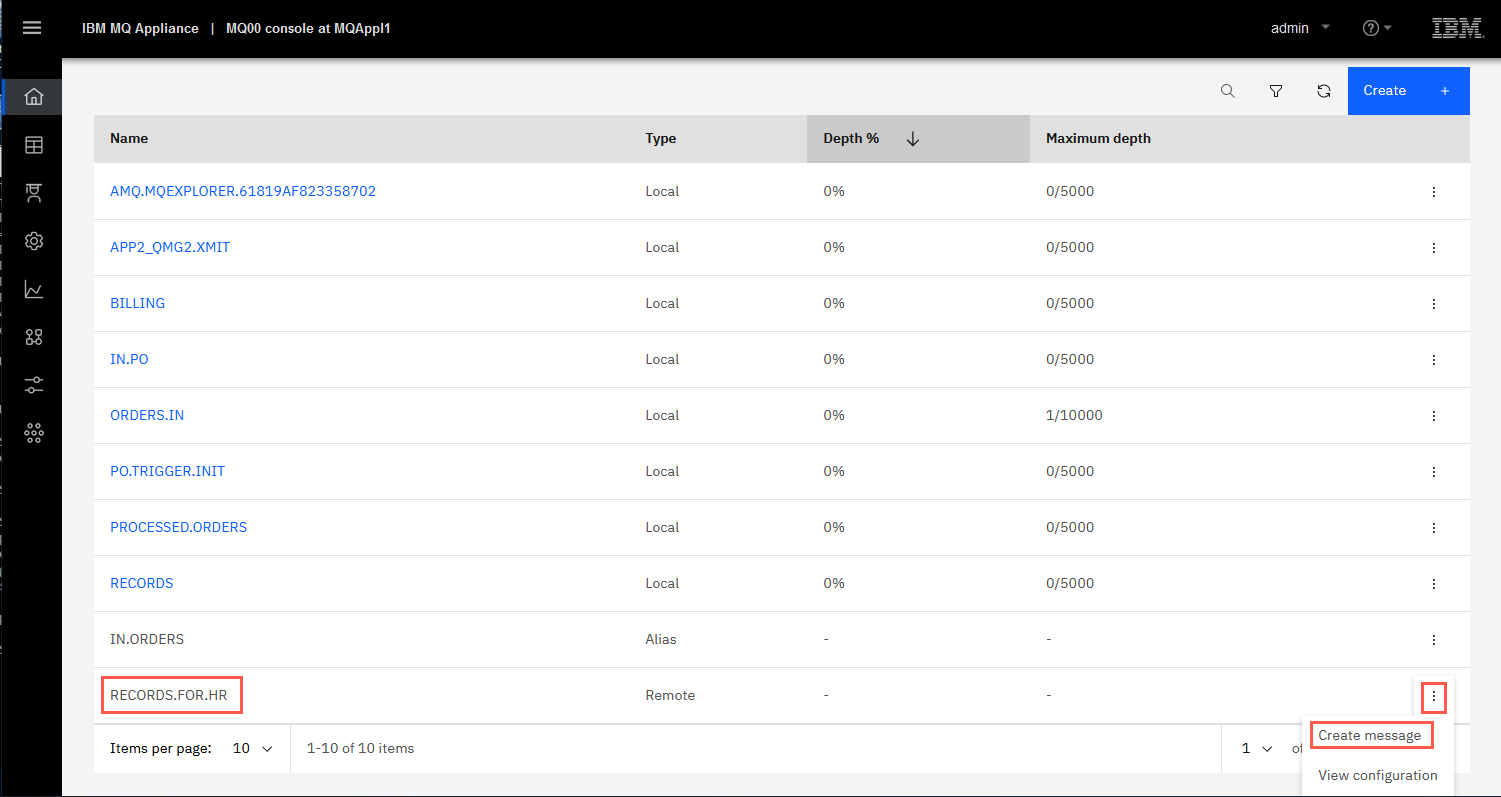This screenshot has height=797, width=1501.
Task: Click the Alias type cell
Action: pos(661,639)
